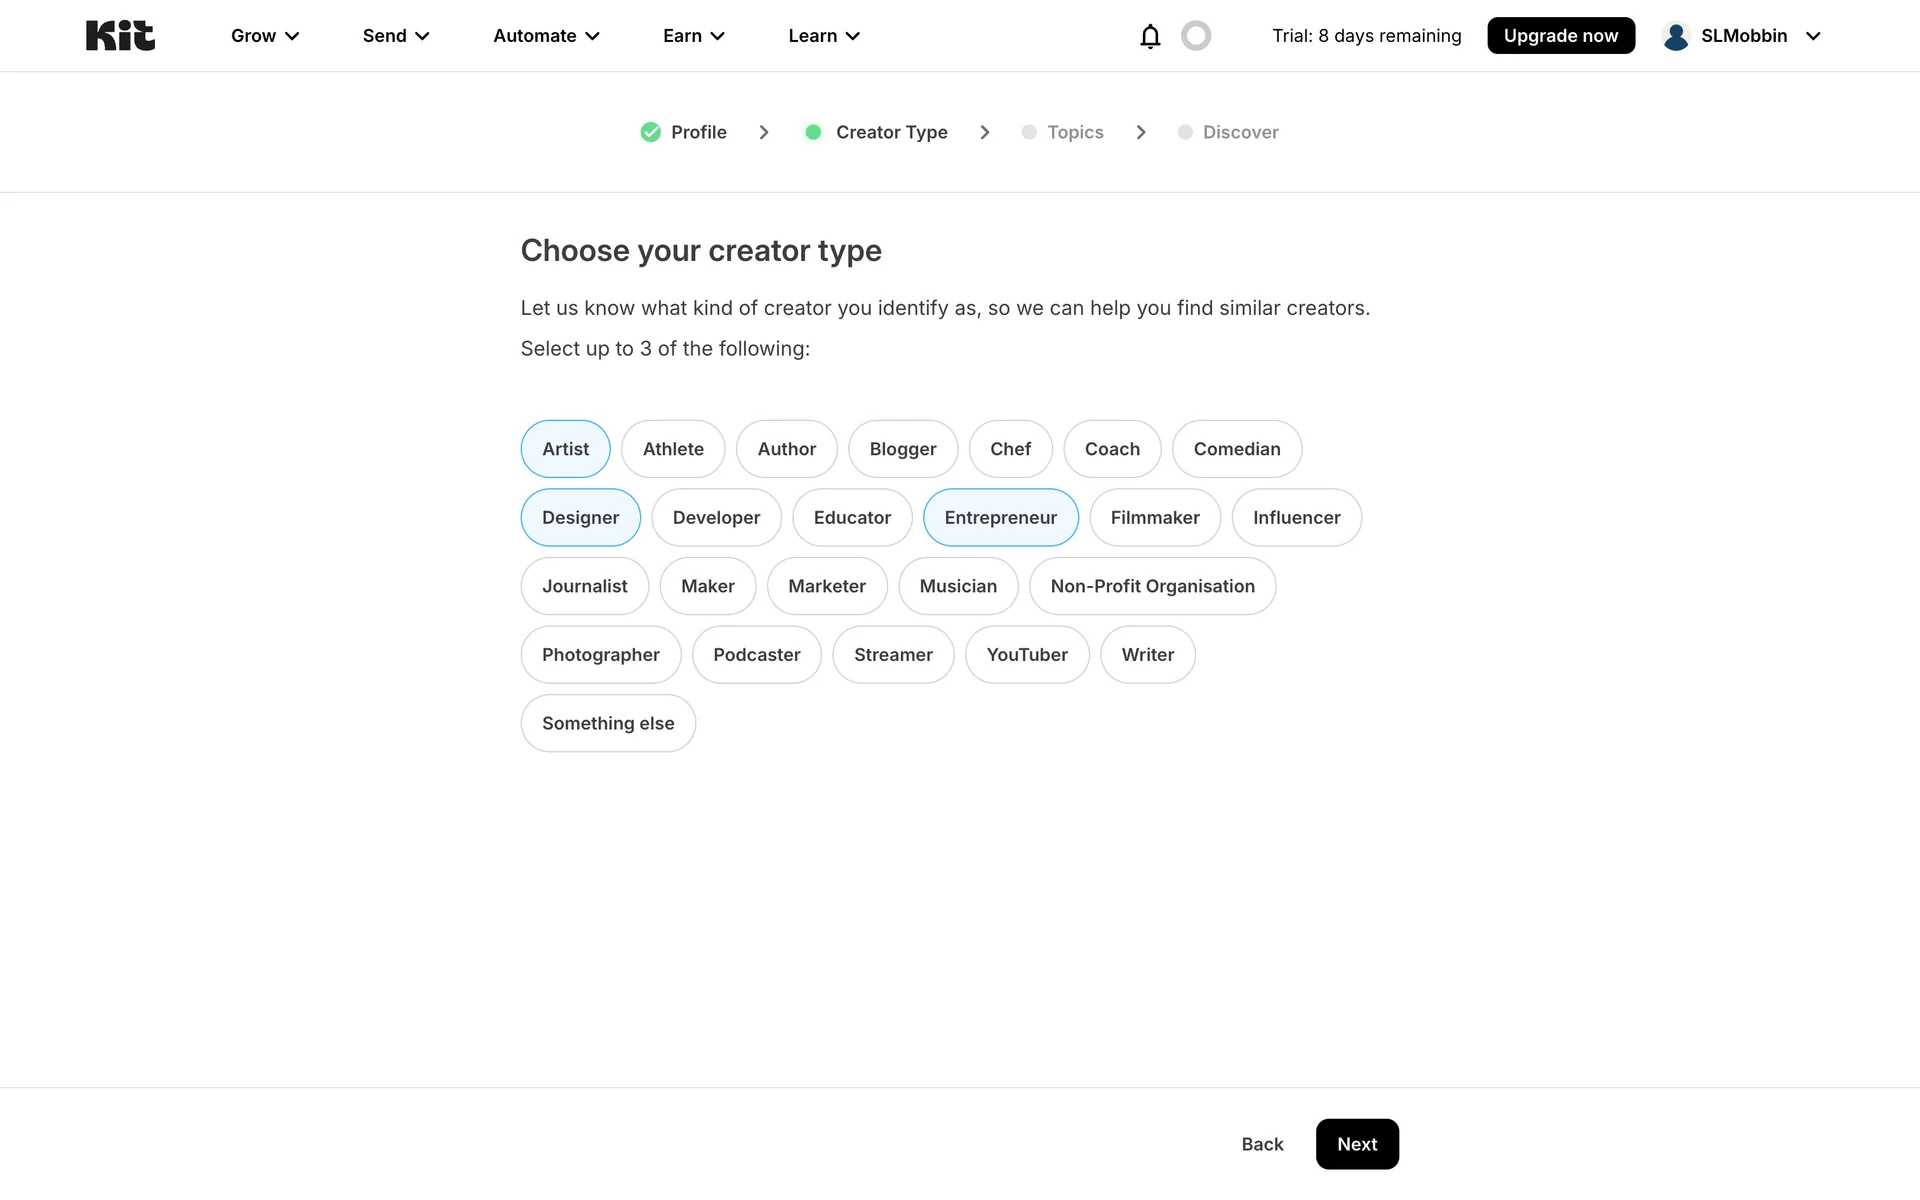Toggle off the Entrepreneur chip

[1000, 518]
